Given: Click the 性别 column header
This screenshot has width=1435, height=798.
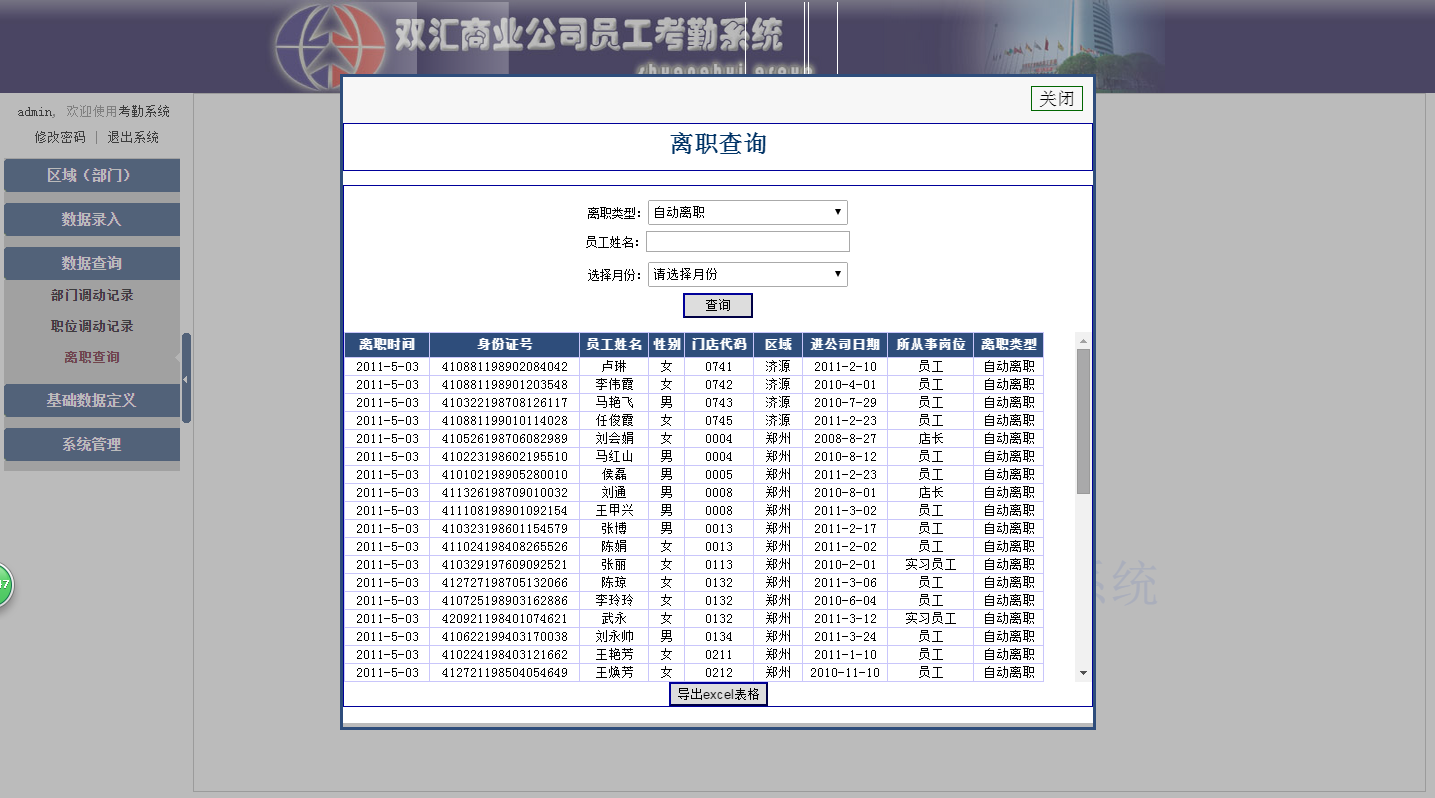Looking at the screenshot, I should (667, 345).
